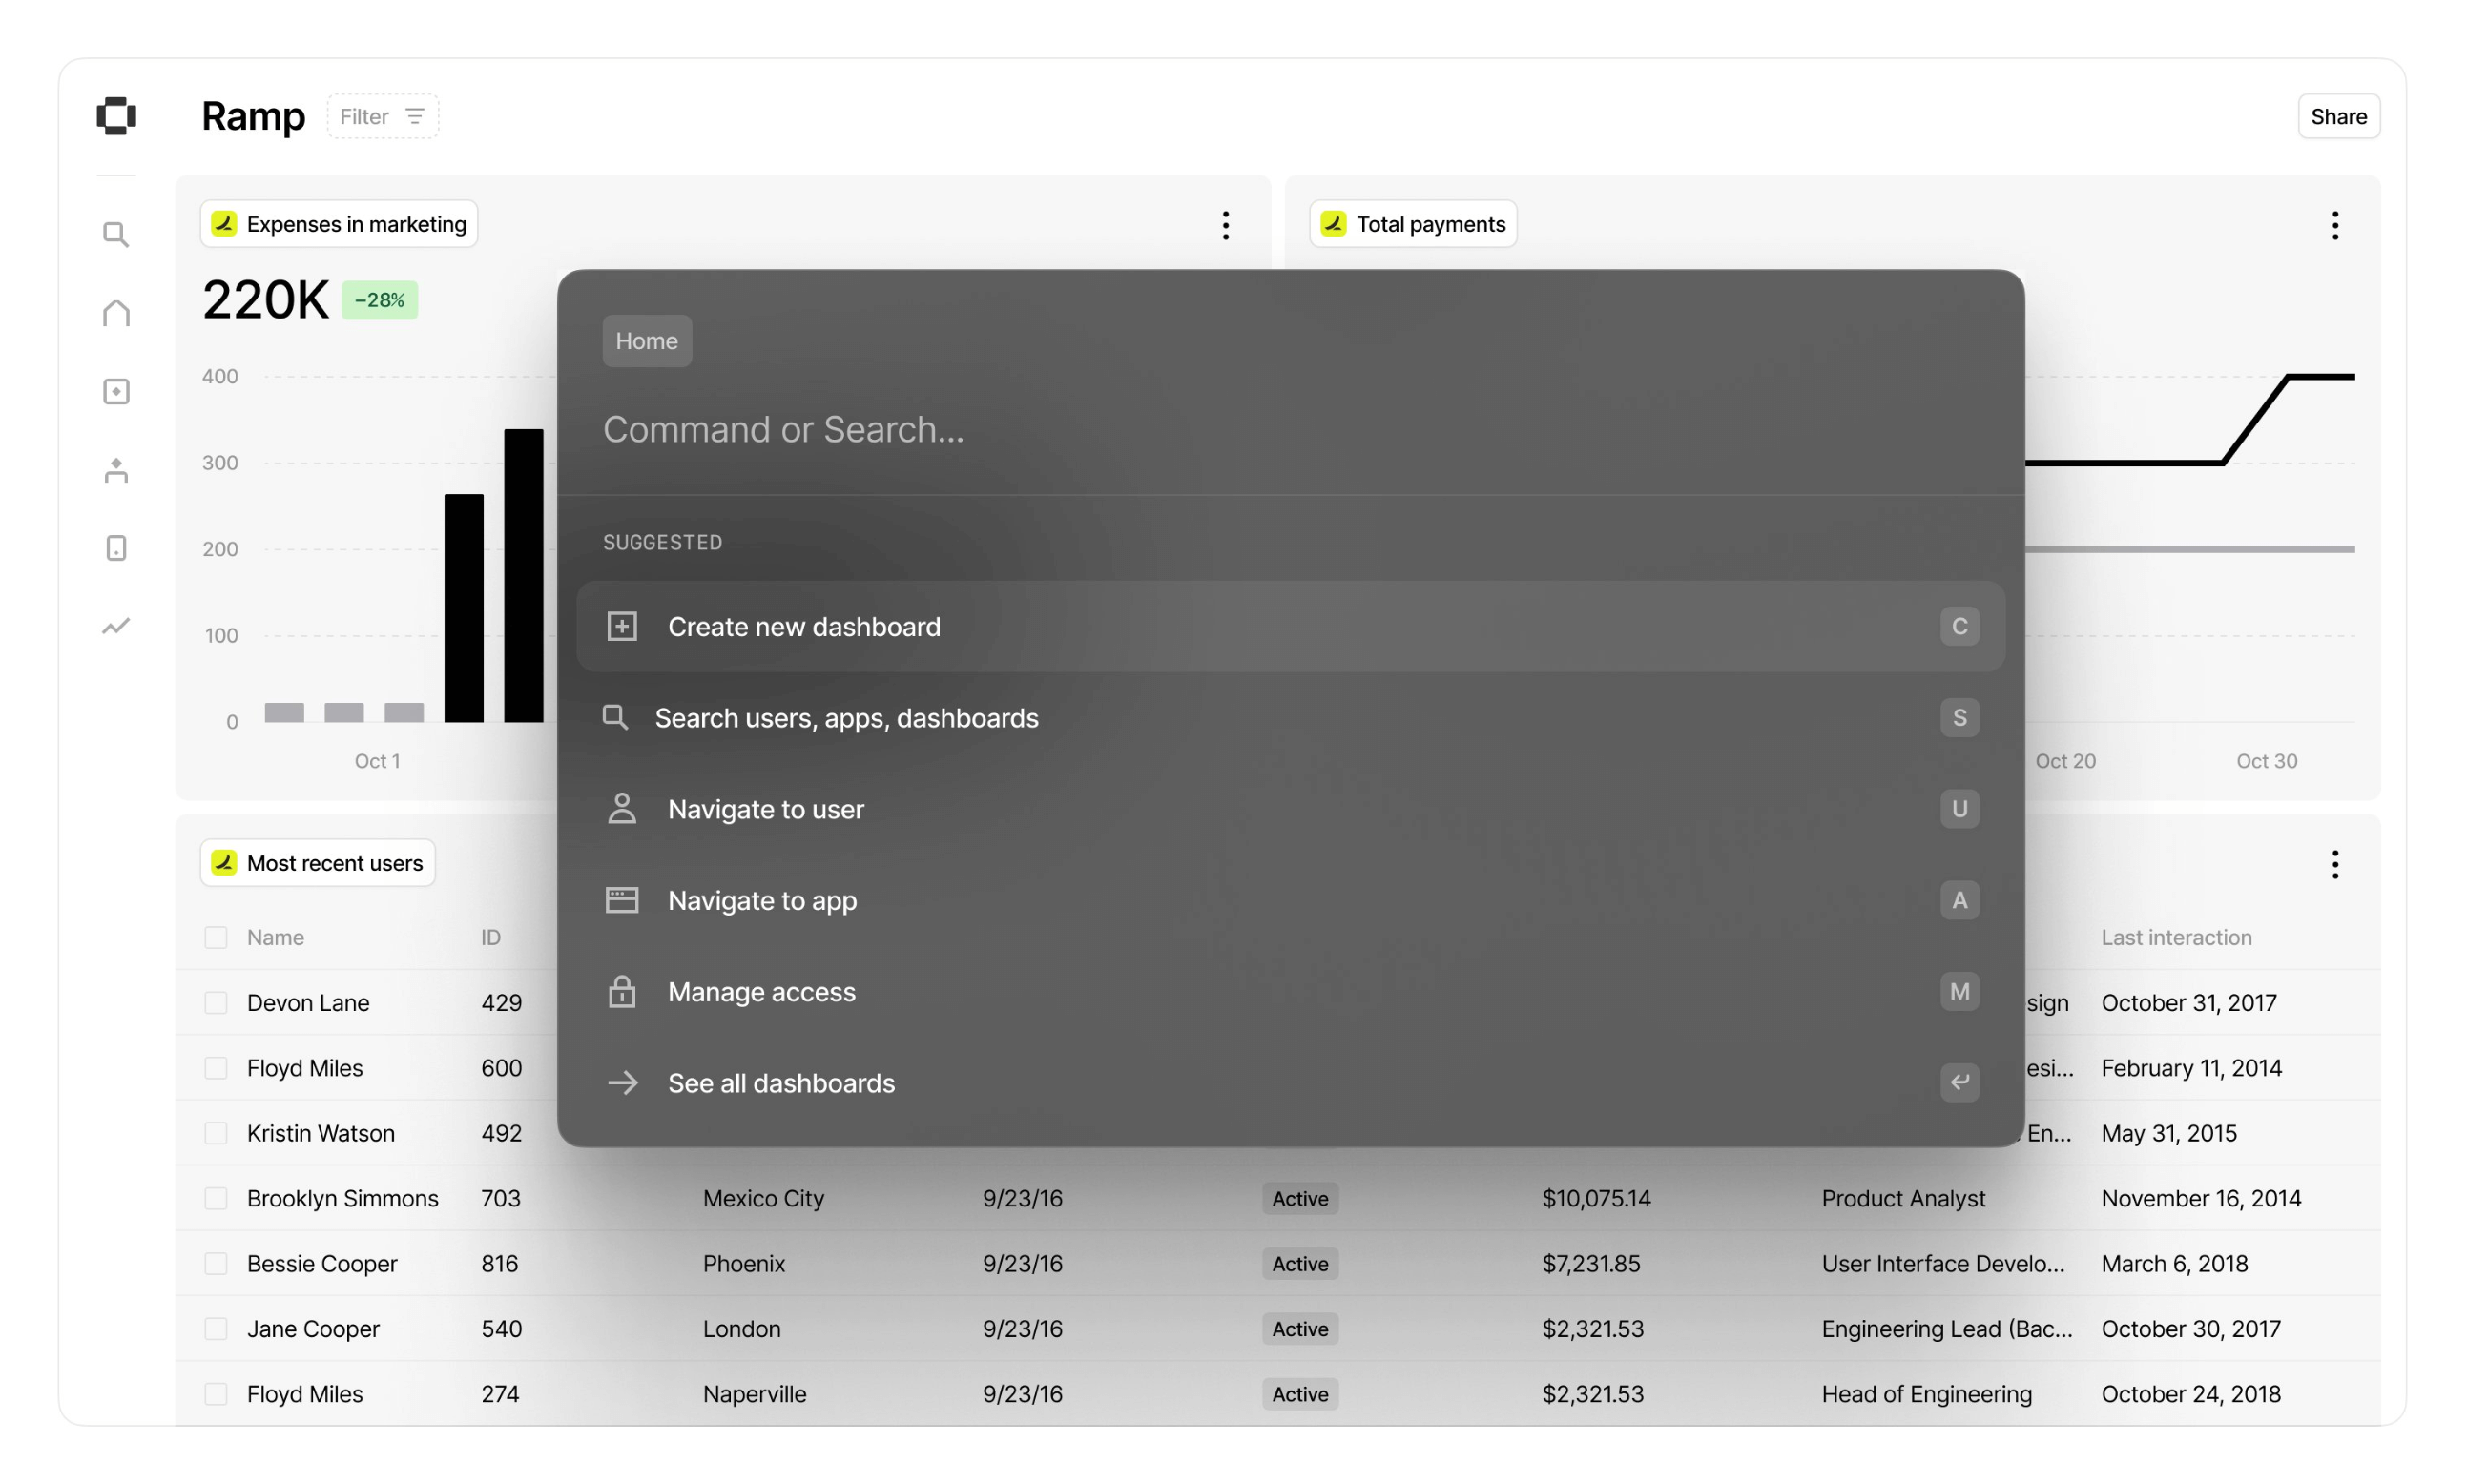Image resolution: width=2467 pixels, height=1484 pixels.
Task: Select the Brooklyn Simmons row checkbox
Action: coord(215,1198)
